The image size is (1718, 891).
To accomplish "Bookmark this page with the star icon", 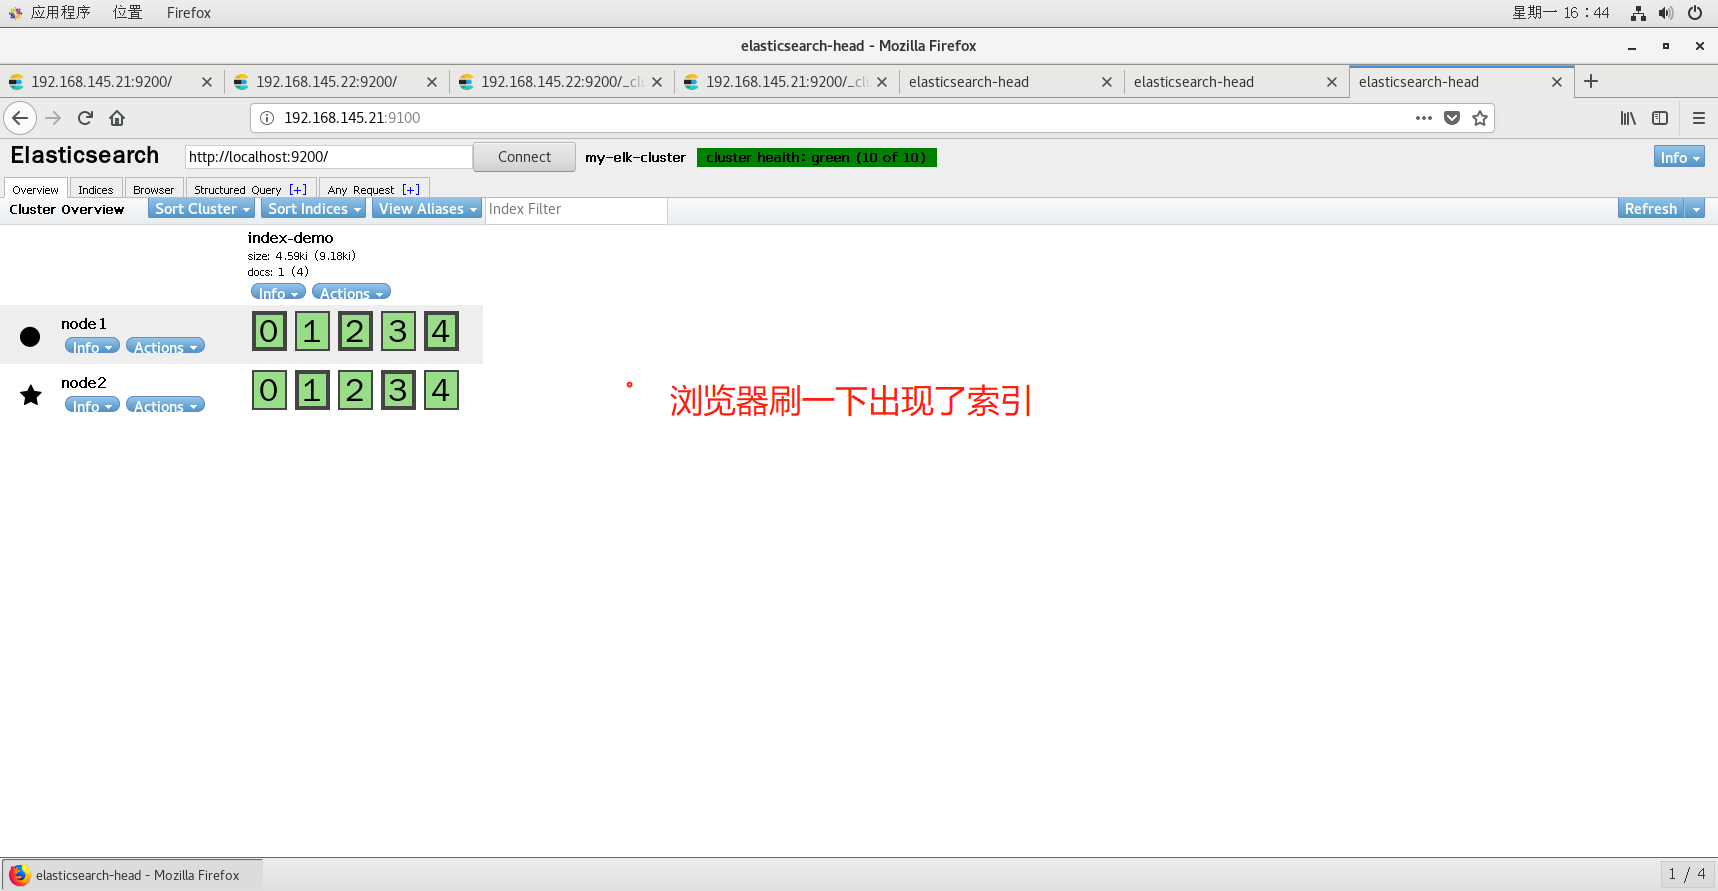I will pyautogui.click(x=1480, y=118).
